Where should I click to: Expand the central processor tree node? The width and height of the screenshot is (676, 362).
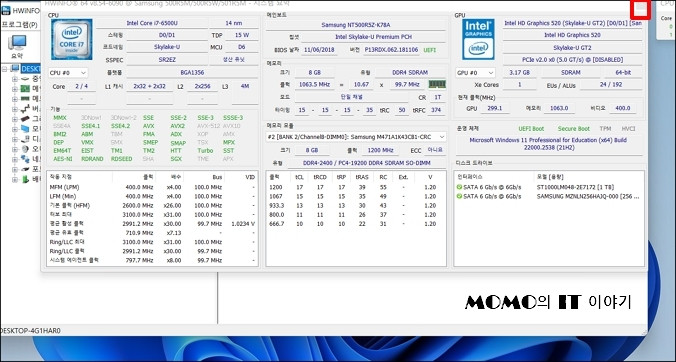pos(15,79)
